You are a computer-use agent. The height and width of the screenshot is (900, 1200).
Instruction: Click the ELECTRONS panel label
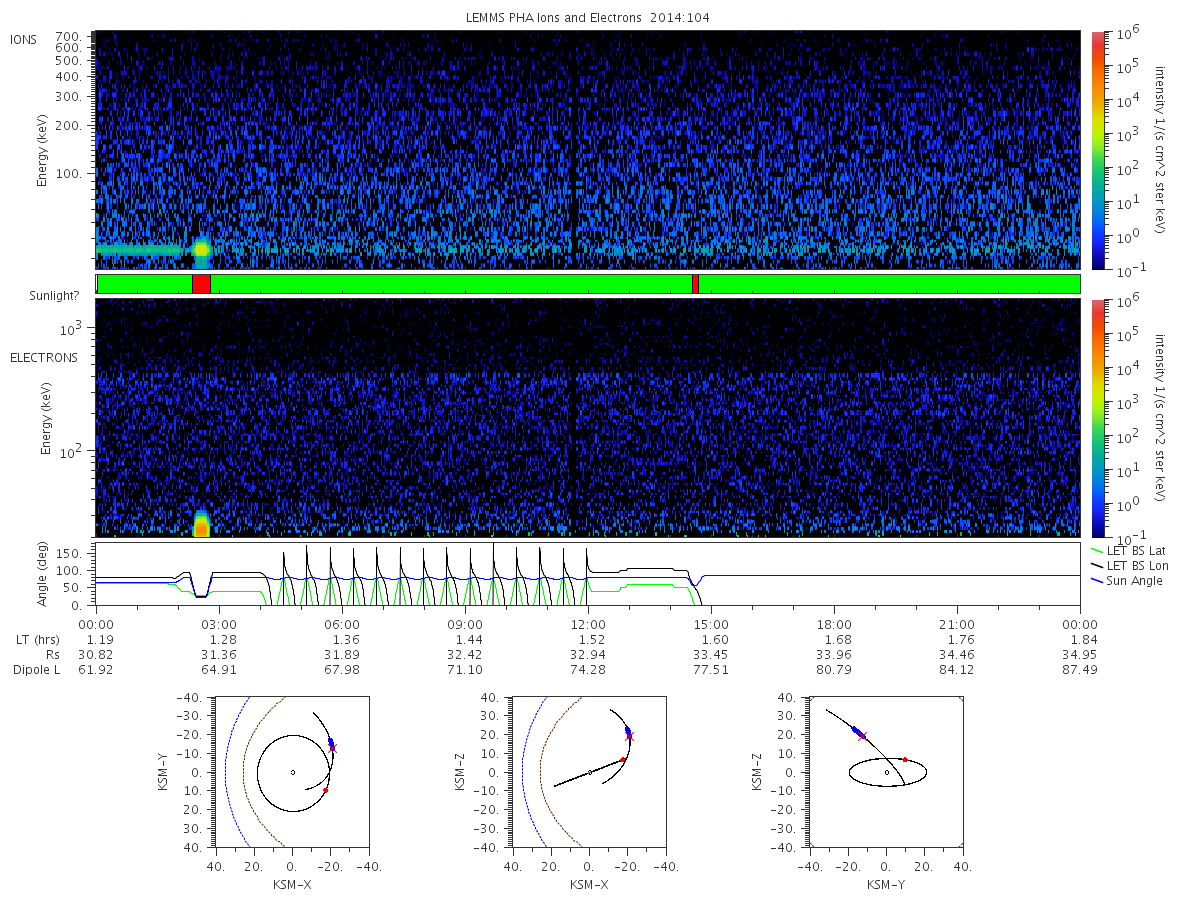[x=44, y=357]
